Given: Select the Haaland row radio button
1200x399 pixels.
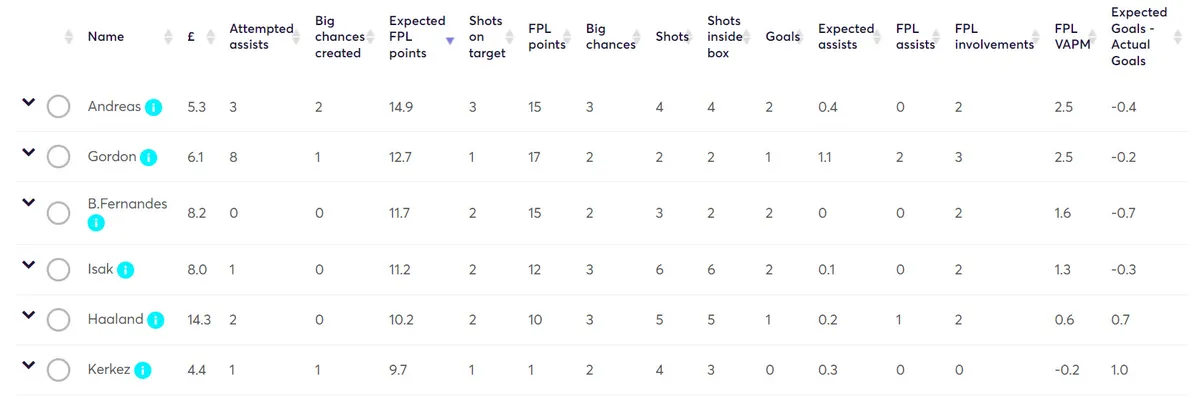Looking at the screenshot, I should pyautogui.click(x=58, y=319).
